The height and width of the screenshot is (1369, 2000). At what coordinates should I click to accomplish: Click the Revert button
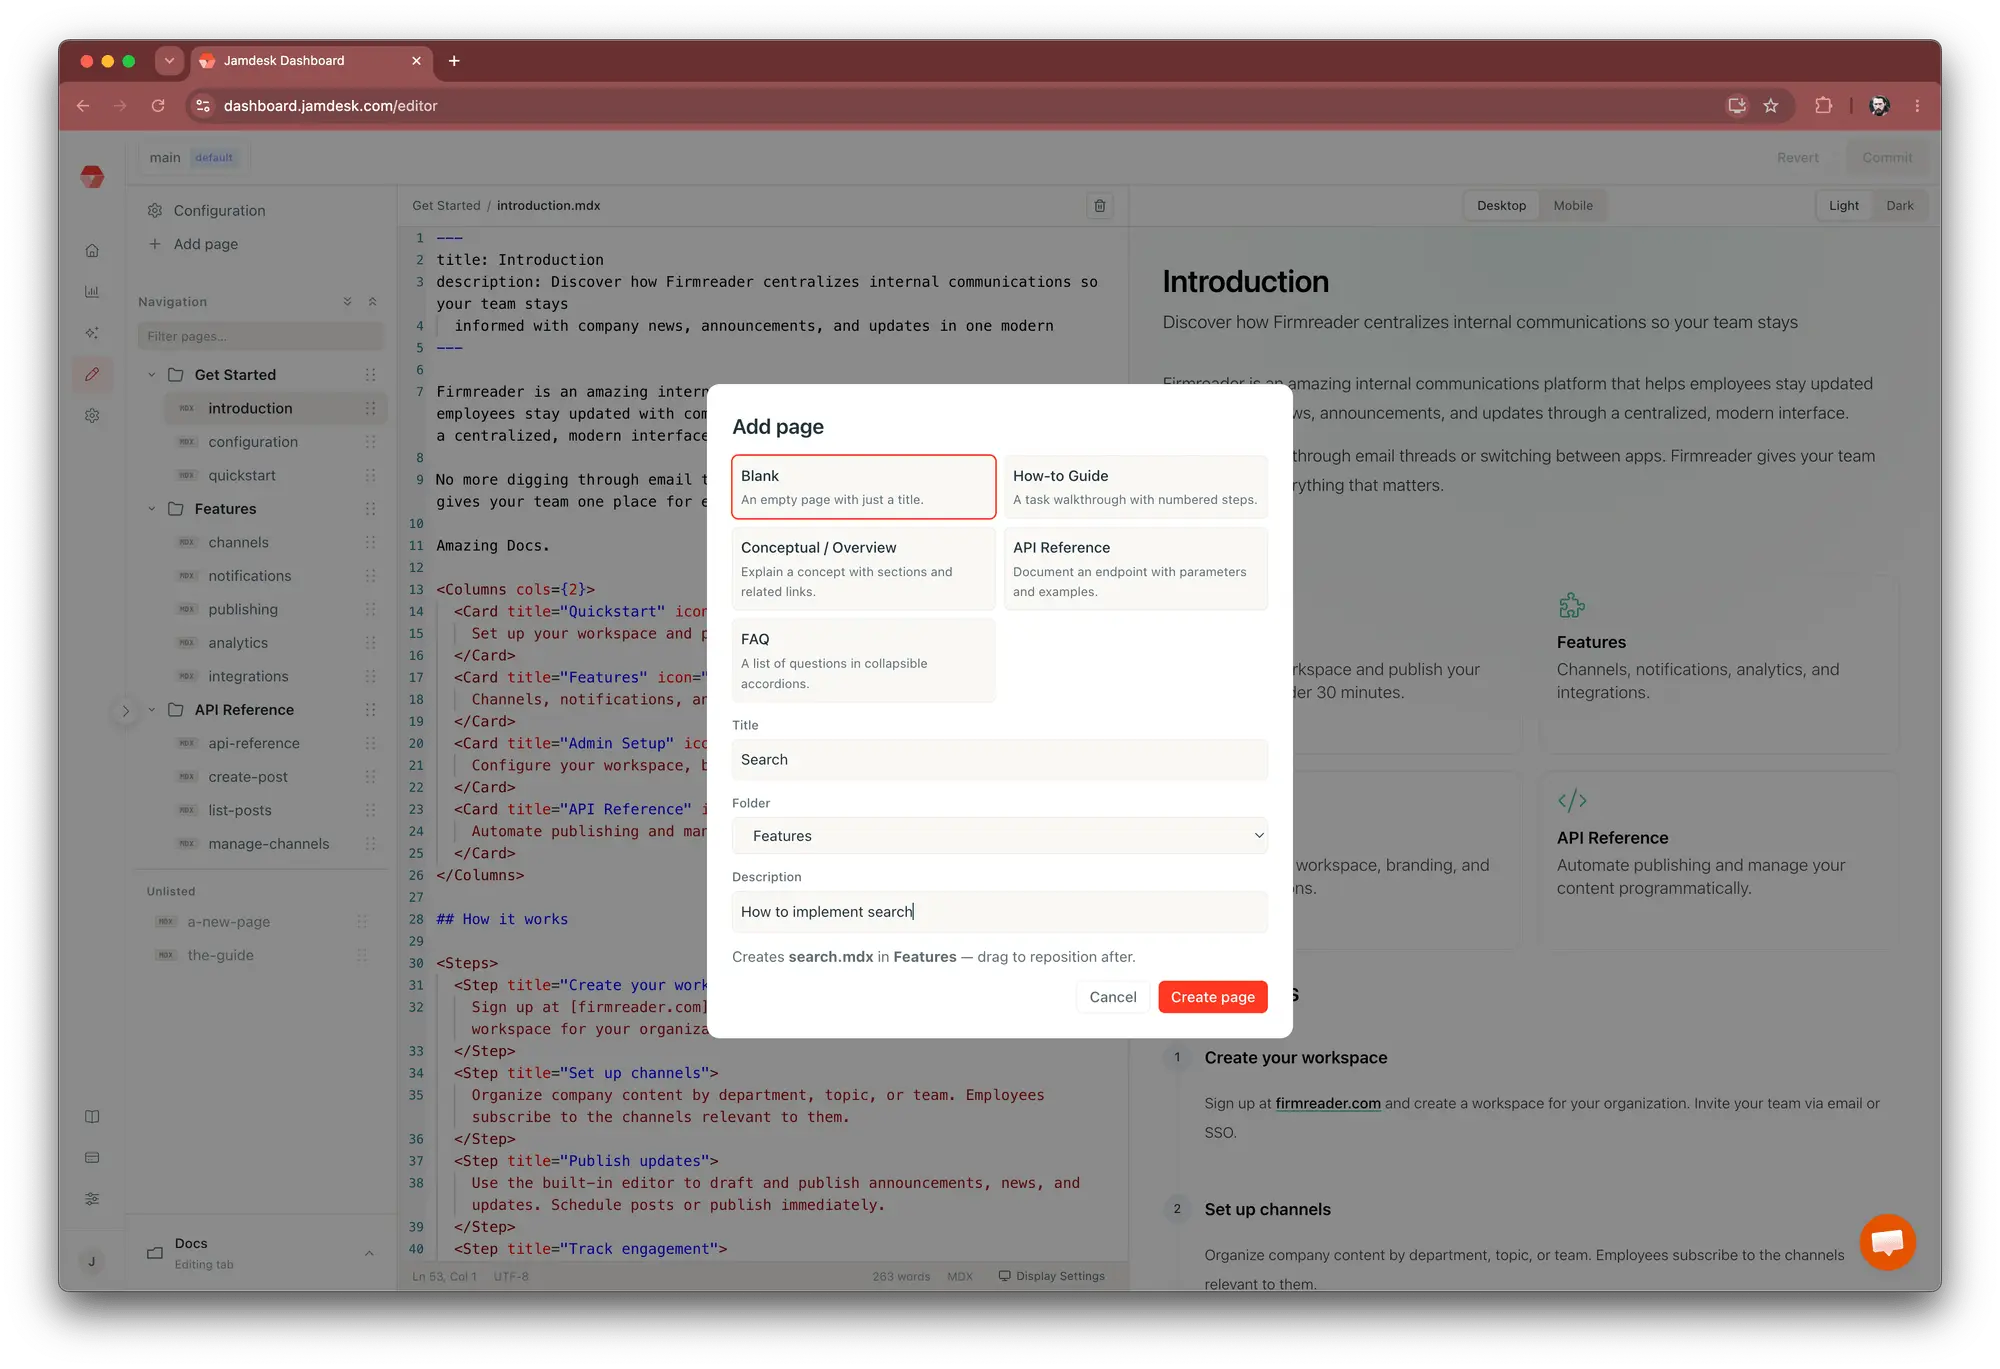(1797, 158)
